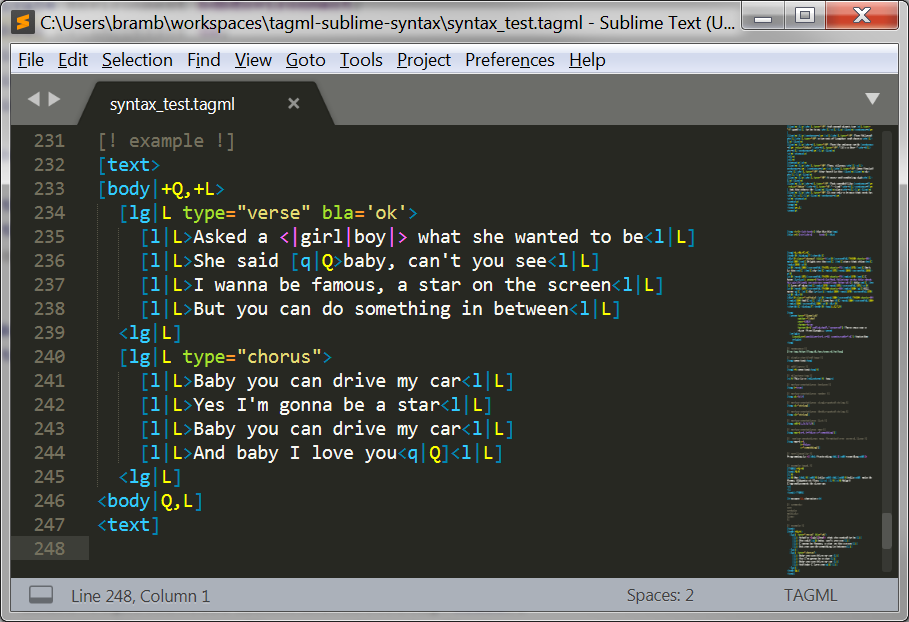Click the type="verse" attribute

[x=246, y=213]
